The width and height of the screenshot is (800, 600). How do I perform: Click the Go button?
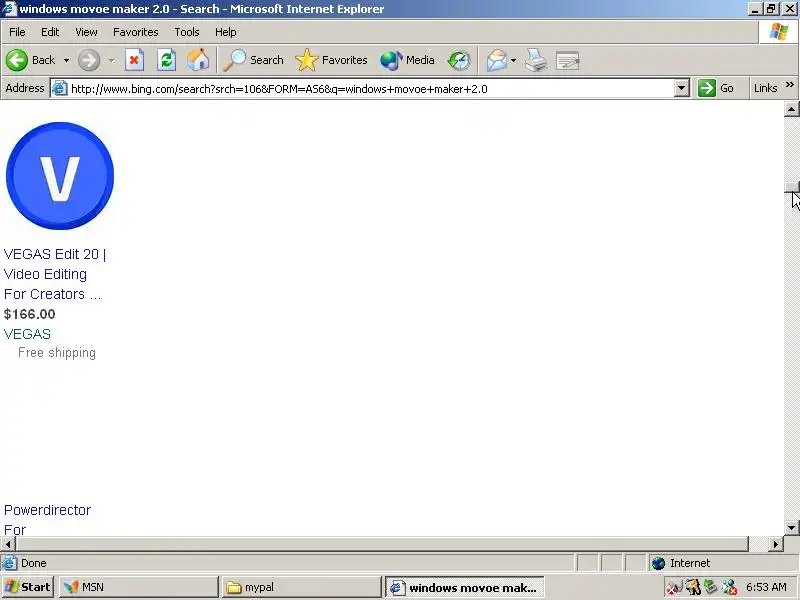[x=716, y=88]
